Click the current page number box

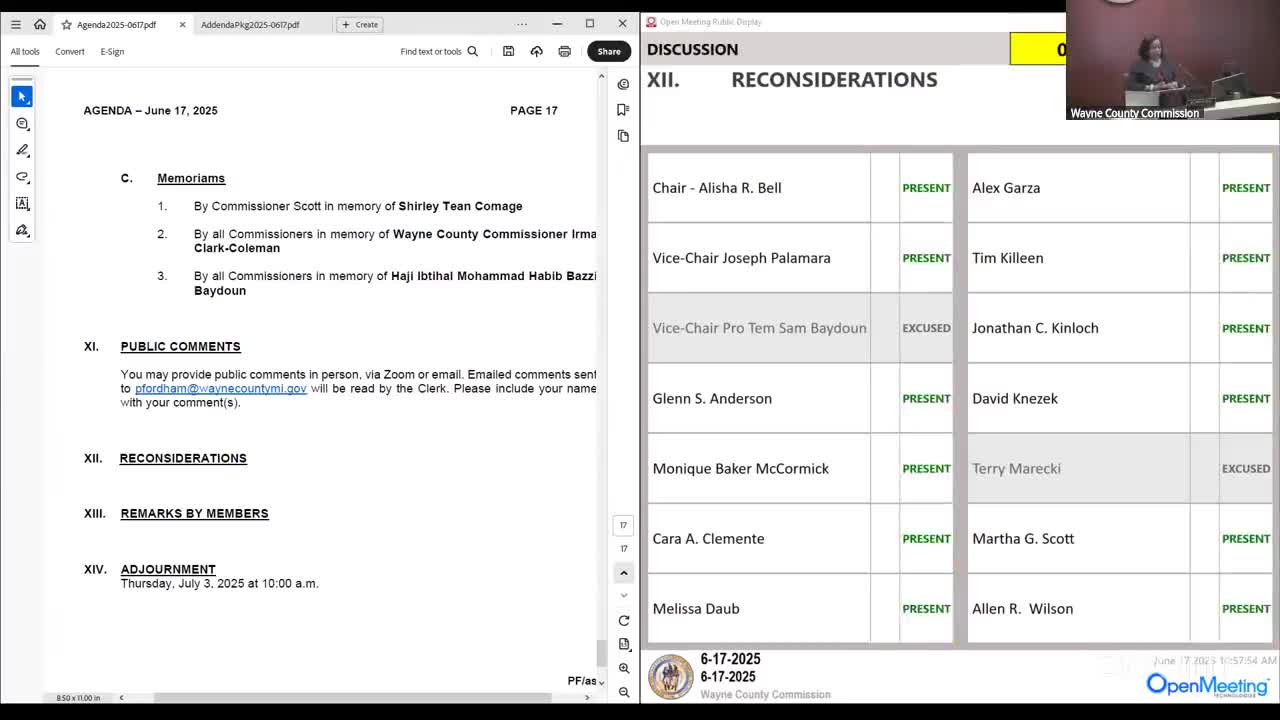click(x=623, y=525)
